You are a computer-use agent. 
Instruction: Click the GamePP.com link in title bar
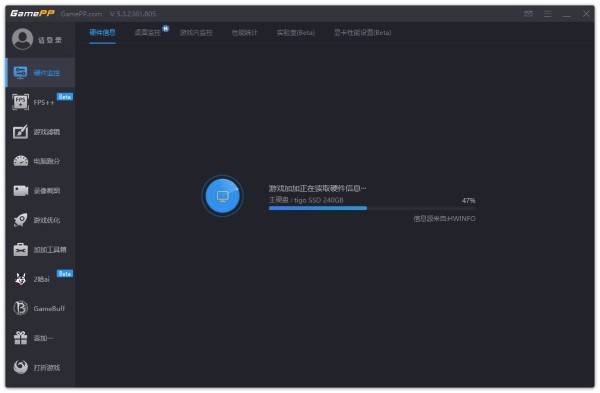pos(81,14)
